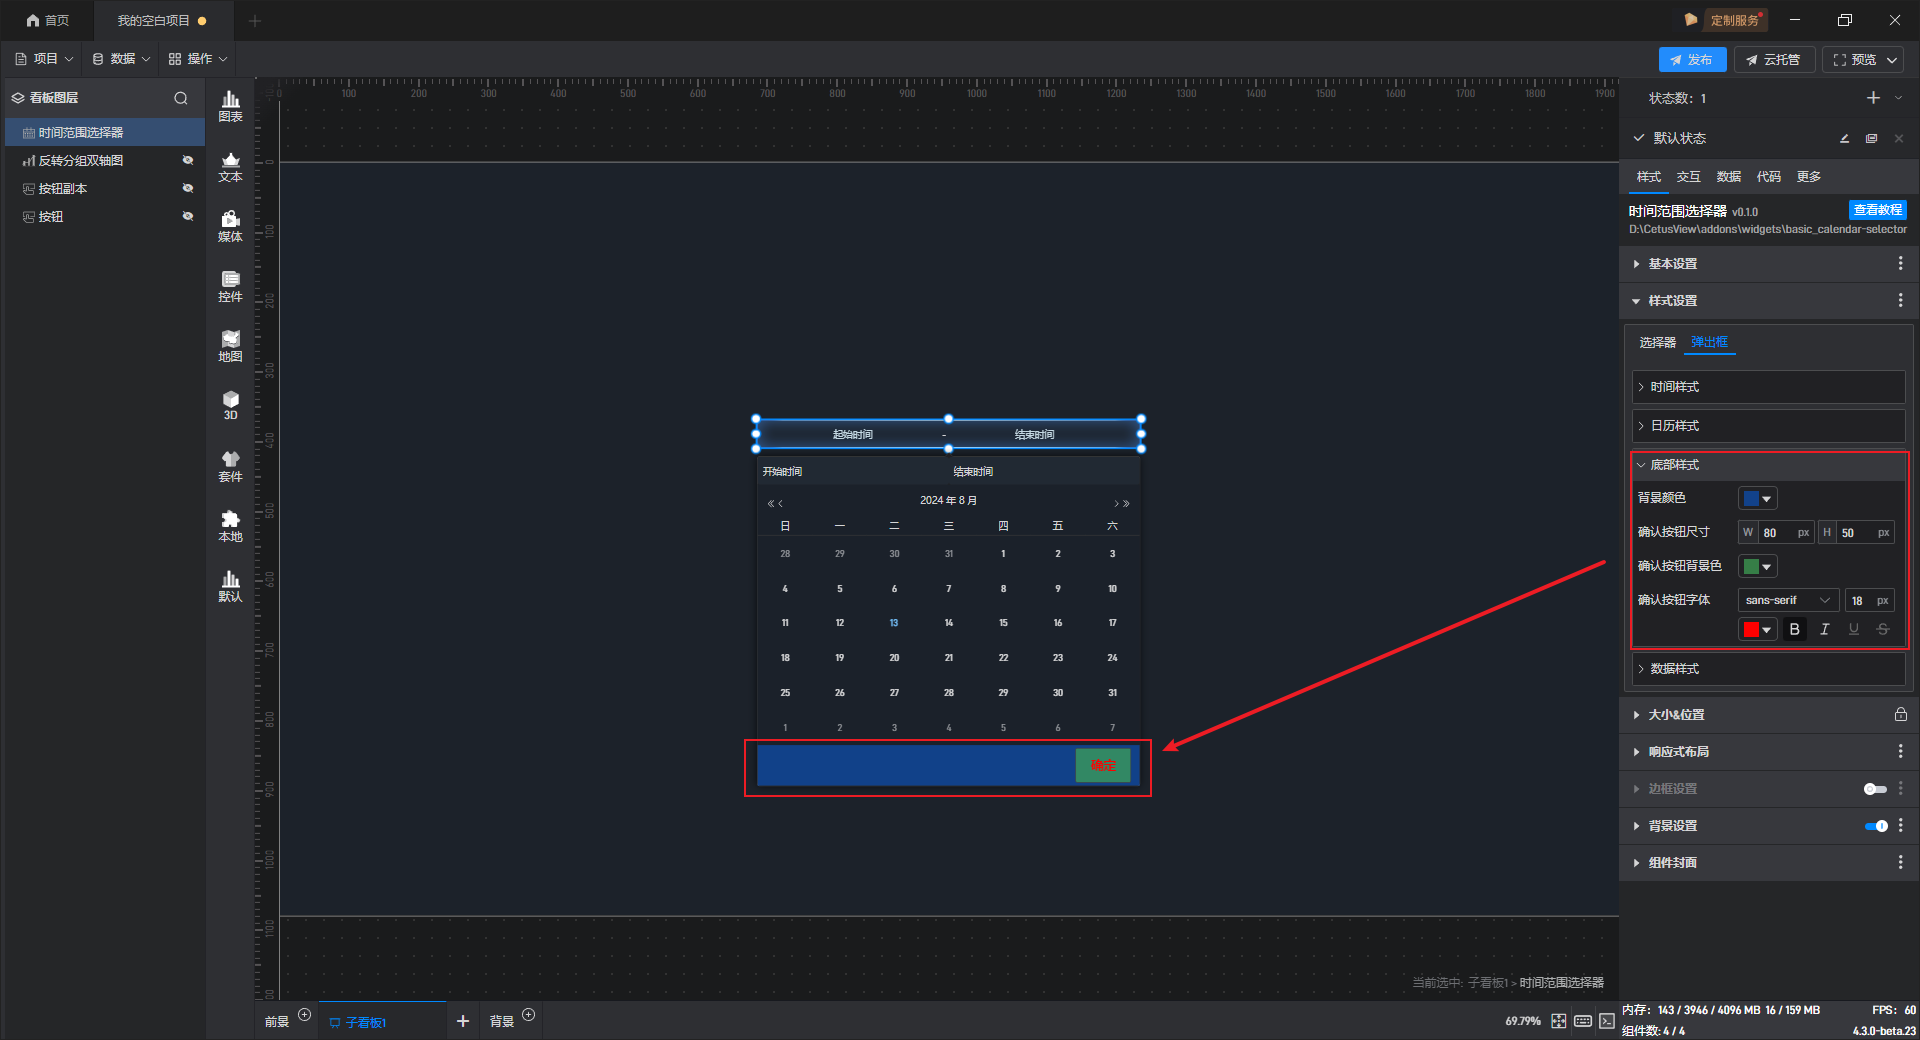Add a new sub-board with plus icon
Viewport: 1920px width, 1040px height.
[x=463, y=1021]
